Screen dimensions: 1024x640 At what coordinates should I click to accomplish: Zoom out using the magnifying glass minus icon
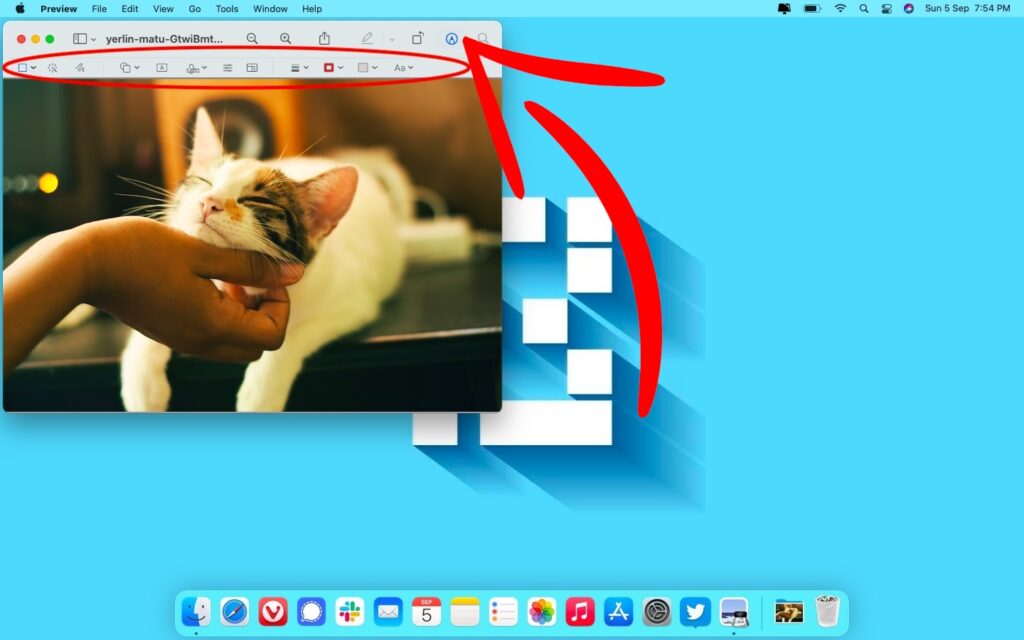[x=252, y=38]
